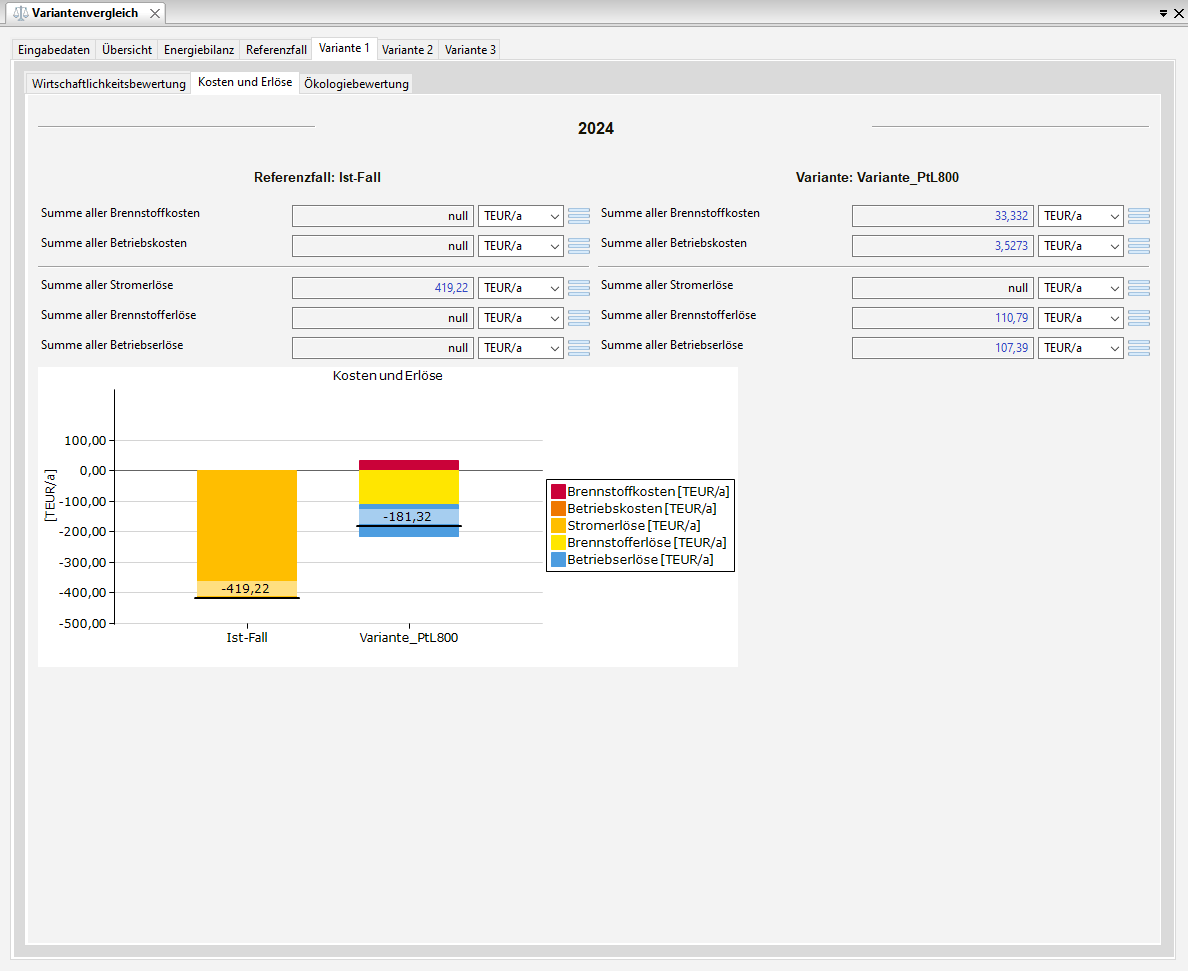Screen dimensions: 1188x971
Task: Open the list icon for Variante_PtL800 Brennstofferlöse row
Action: coord(1139,318)
